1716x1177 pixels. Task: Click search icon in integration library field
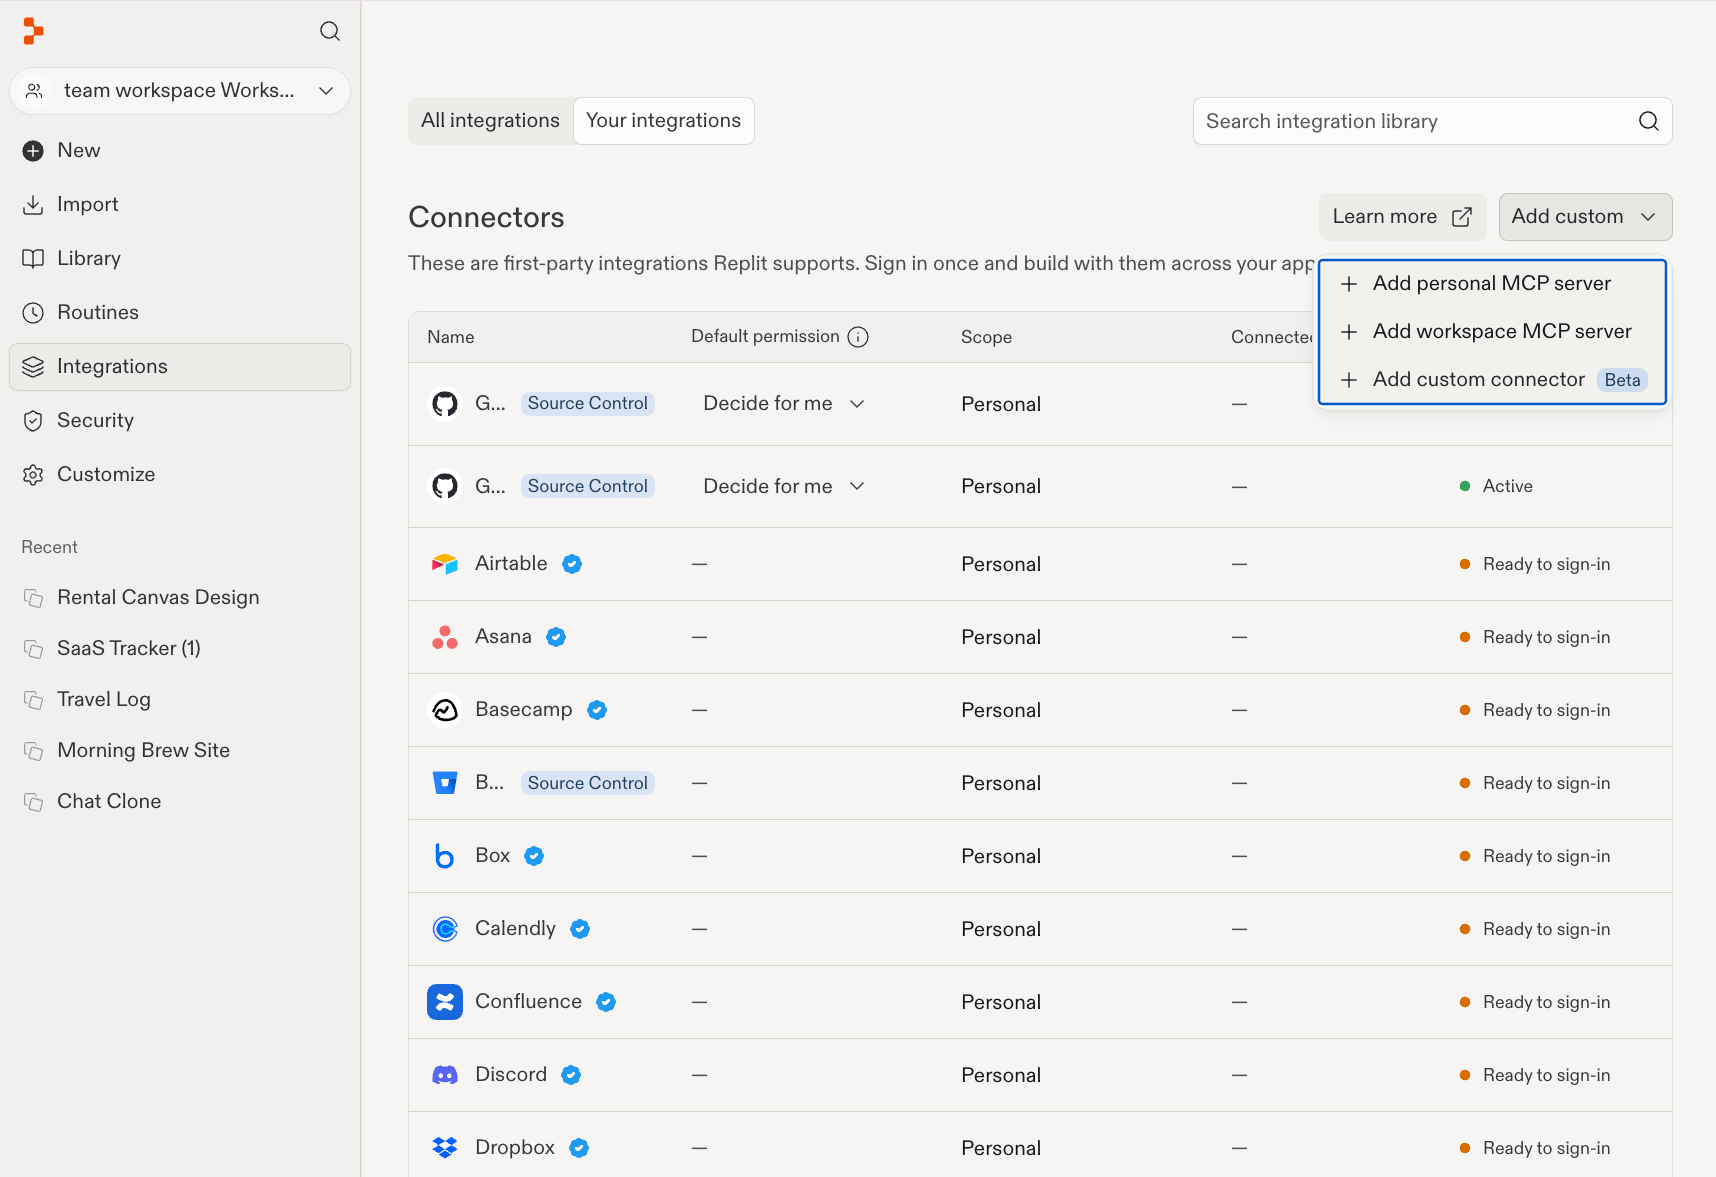pos(1648,121)
